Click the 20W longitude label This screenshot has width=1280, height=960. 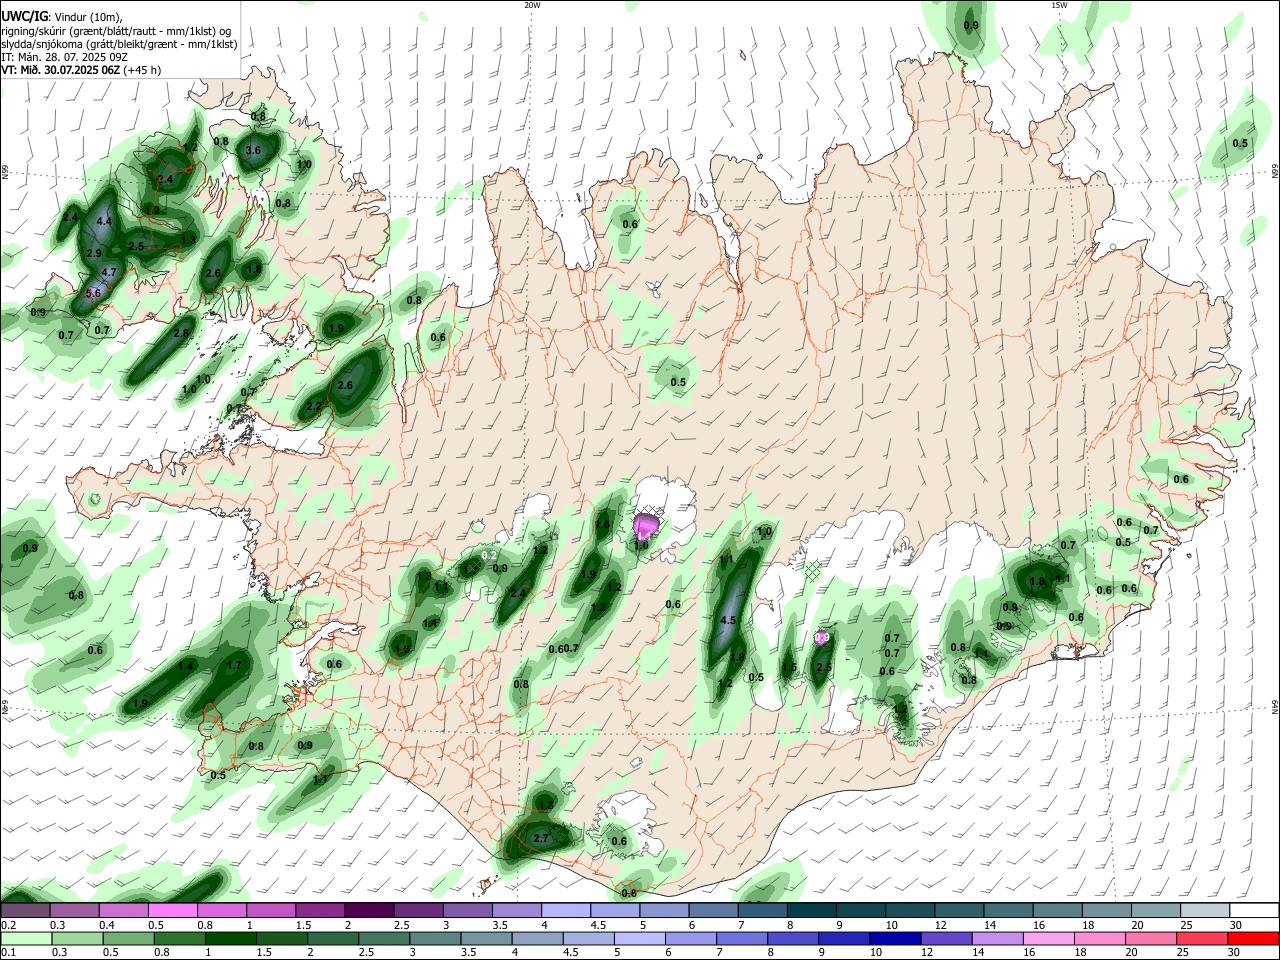click(532, 5)
